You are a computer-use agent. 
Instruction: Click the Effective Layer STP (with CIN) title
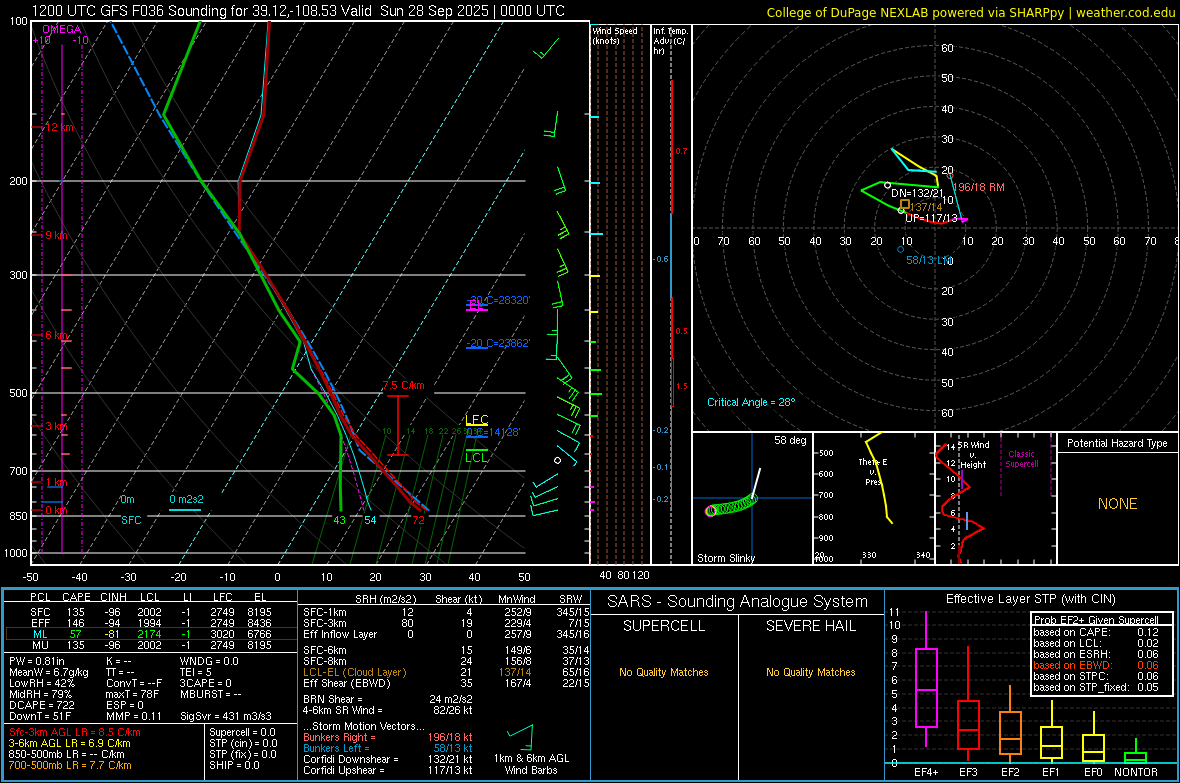[x=1030, y=599]
